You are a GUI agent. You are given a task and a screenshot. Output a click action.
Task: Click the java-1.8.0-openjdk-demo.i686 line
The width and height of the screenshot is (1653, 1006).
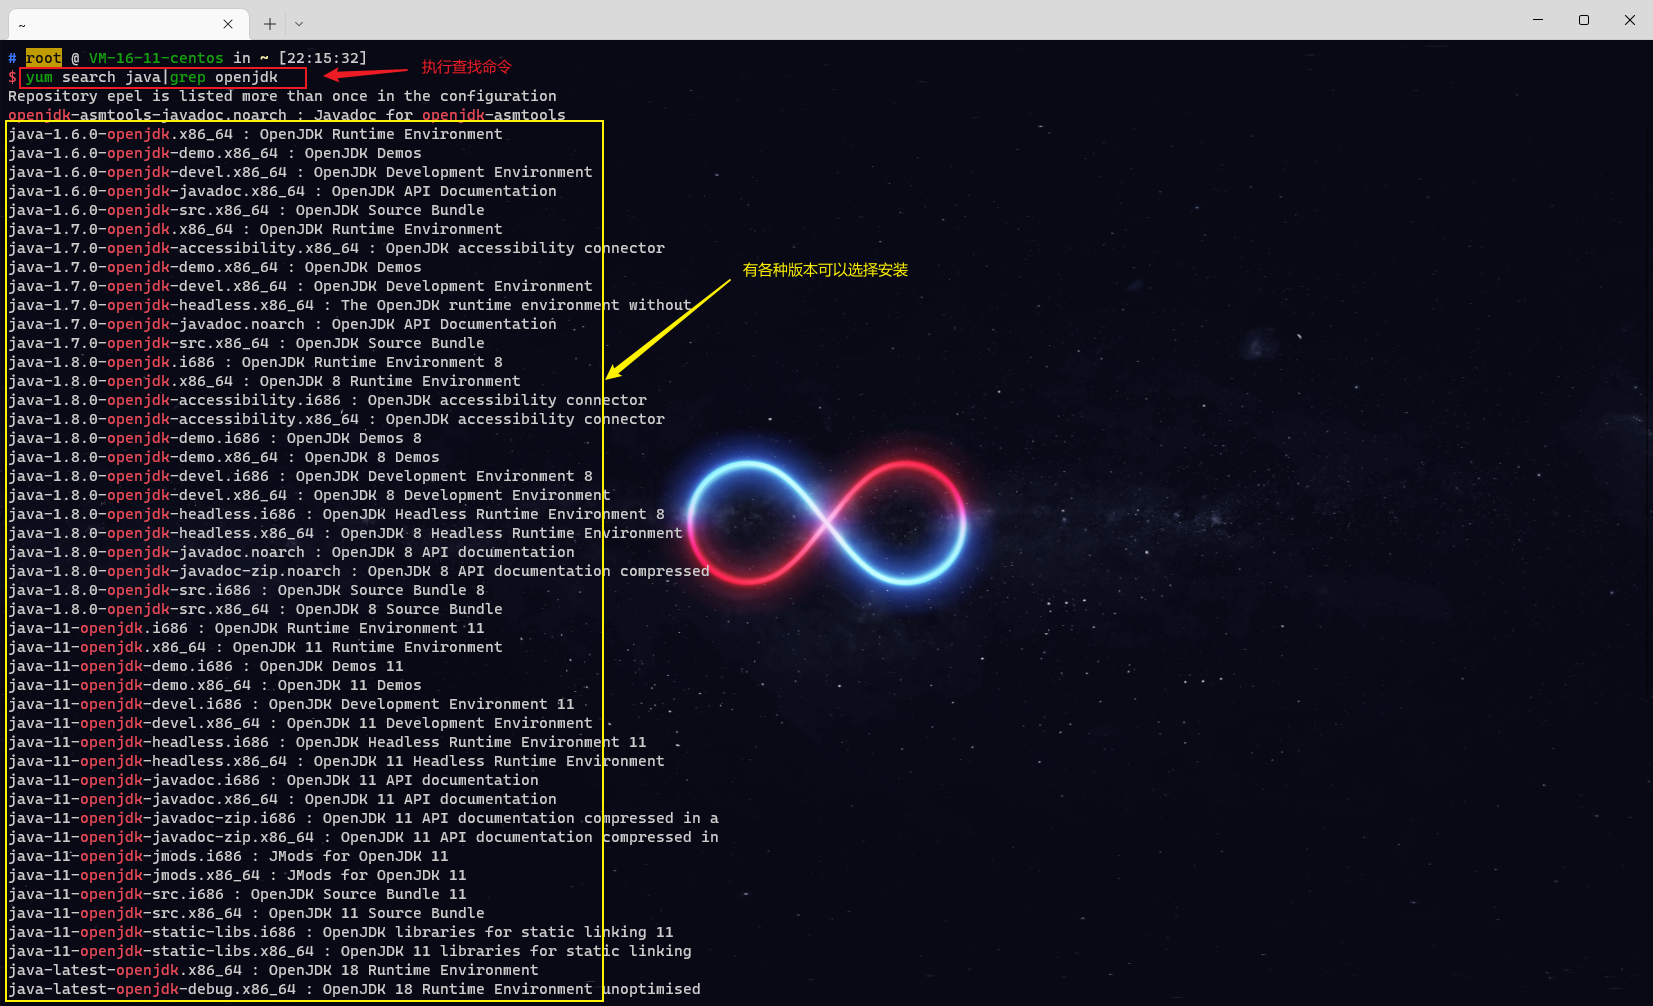(215, 438)
